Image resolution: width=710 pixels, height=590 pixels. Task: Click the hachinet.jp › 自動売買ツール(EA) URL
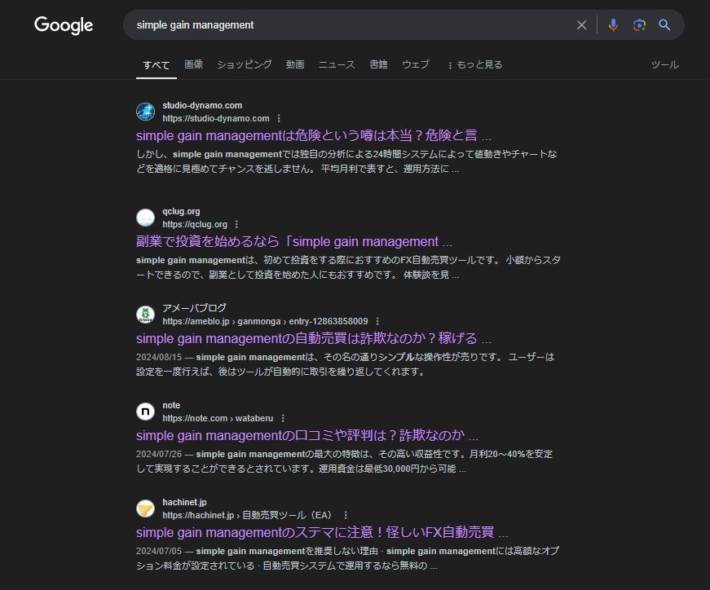(248, 515)
